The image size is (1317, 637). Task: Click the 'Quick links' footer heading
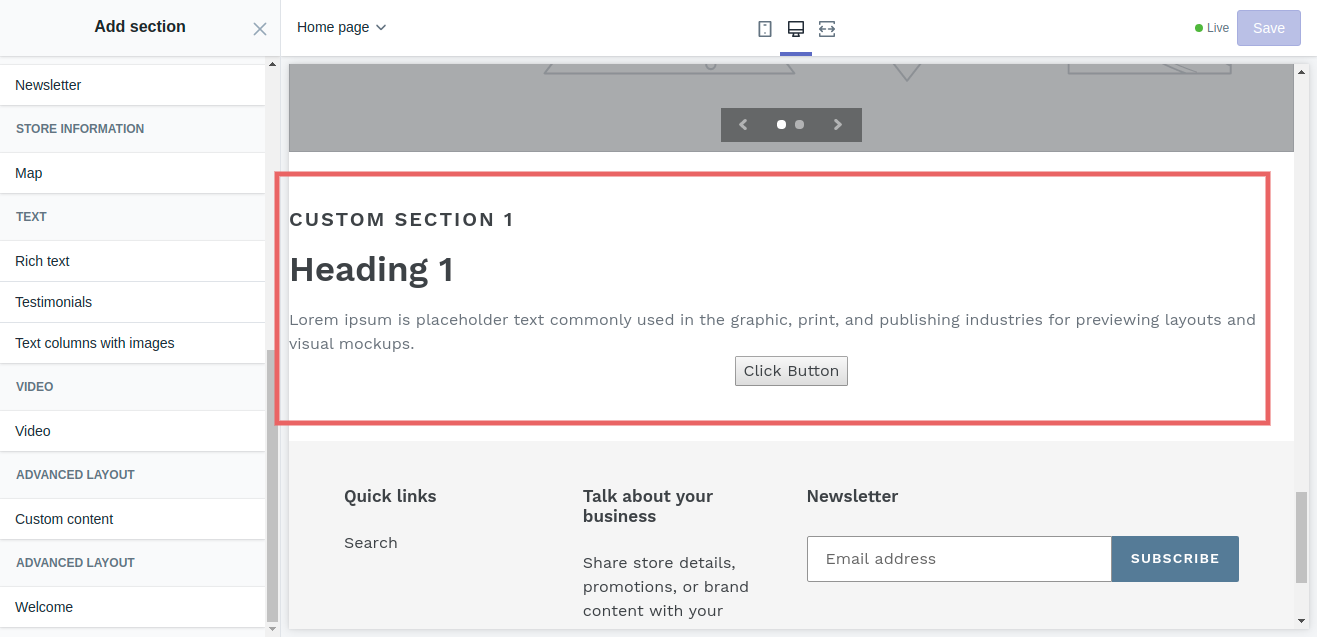(x=390, y=496)
